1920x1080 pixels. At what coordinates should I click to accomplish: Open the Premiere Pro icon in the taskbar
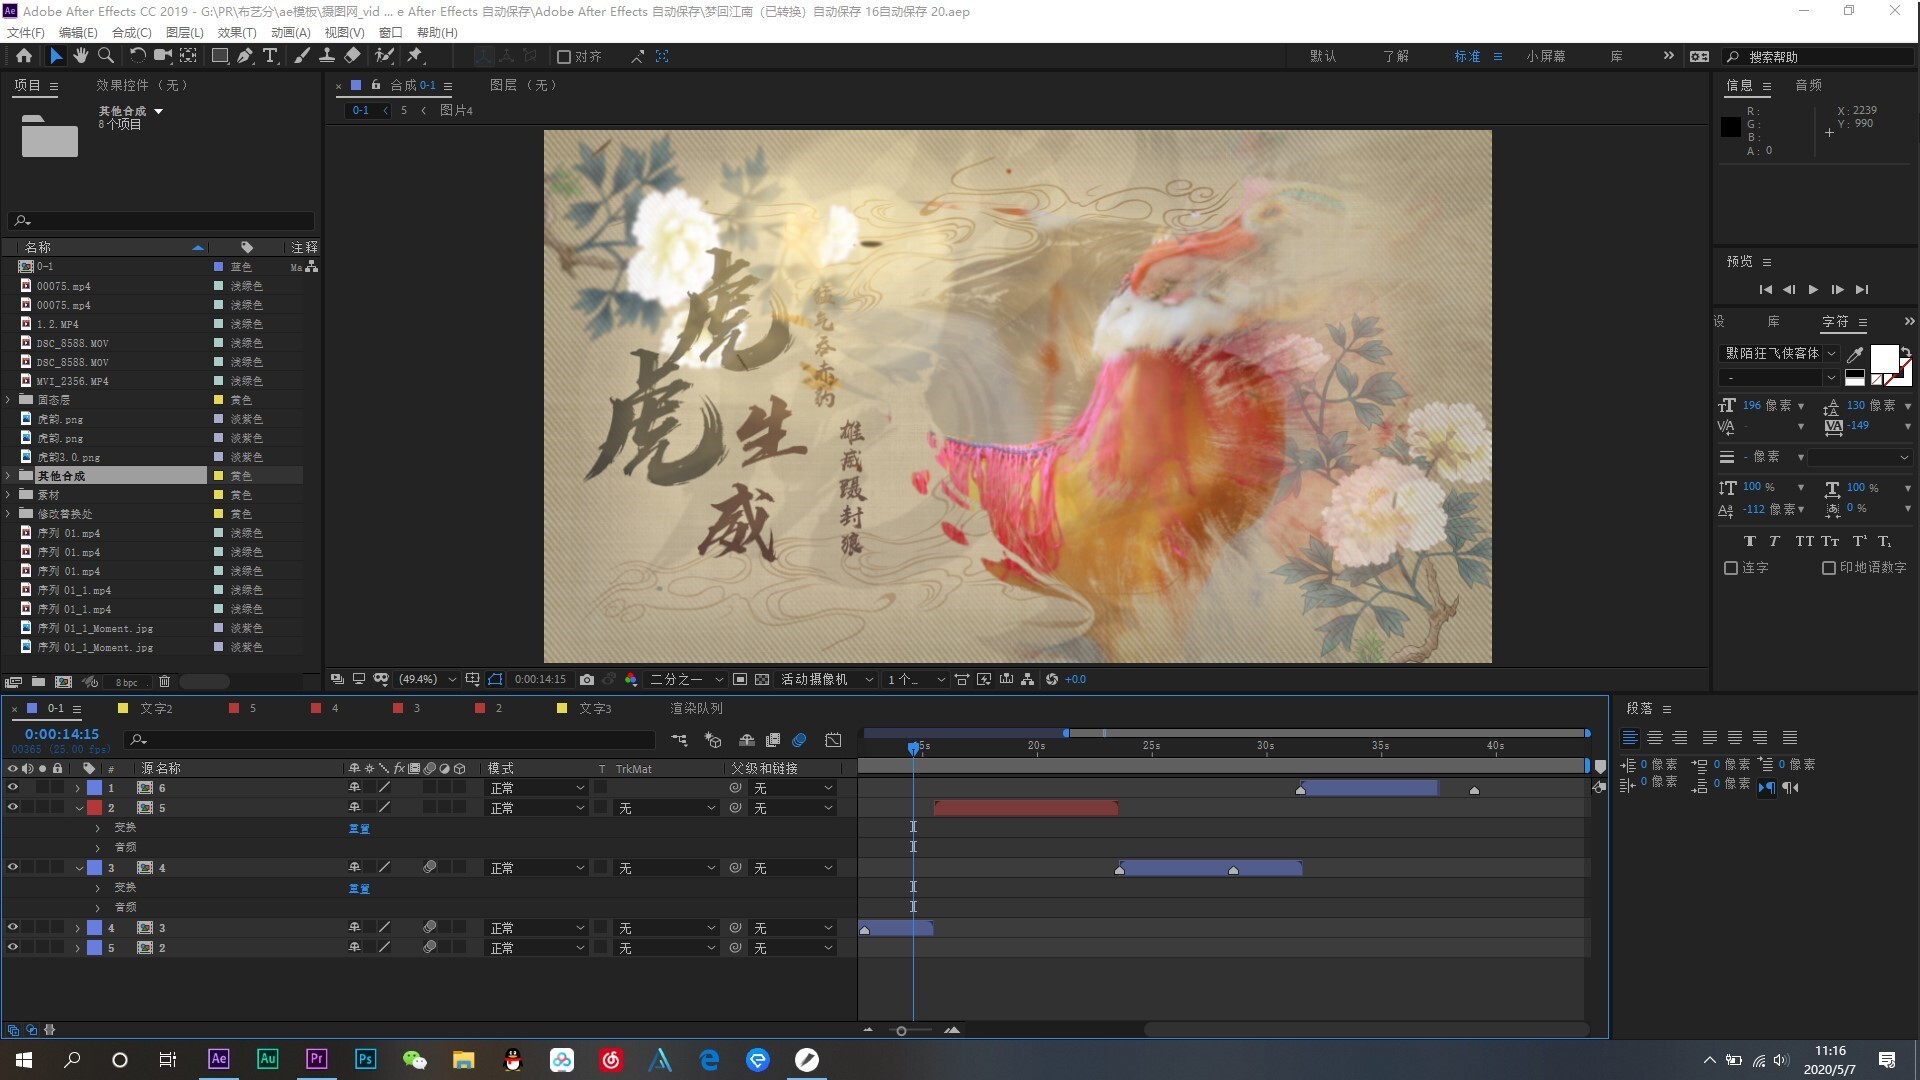316,1060
